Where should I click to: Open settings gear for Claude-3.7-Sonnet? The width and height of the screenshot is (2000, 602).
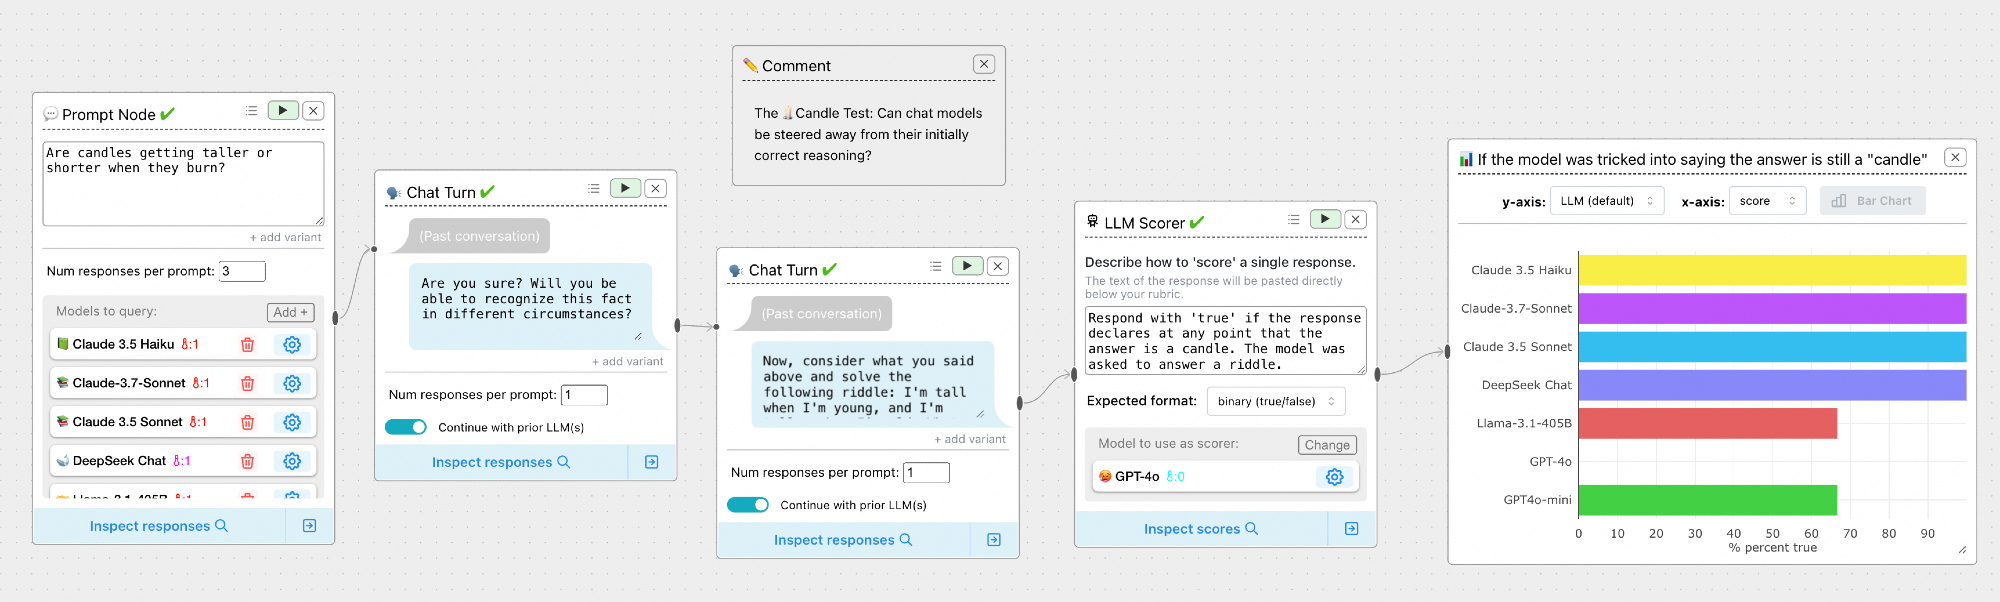[x=292, y=383]
